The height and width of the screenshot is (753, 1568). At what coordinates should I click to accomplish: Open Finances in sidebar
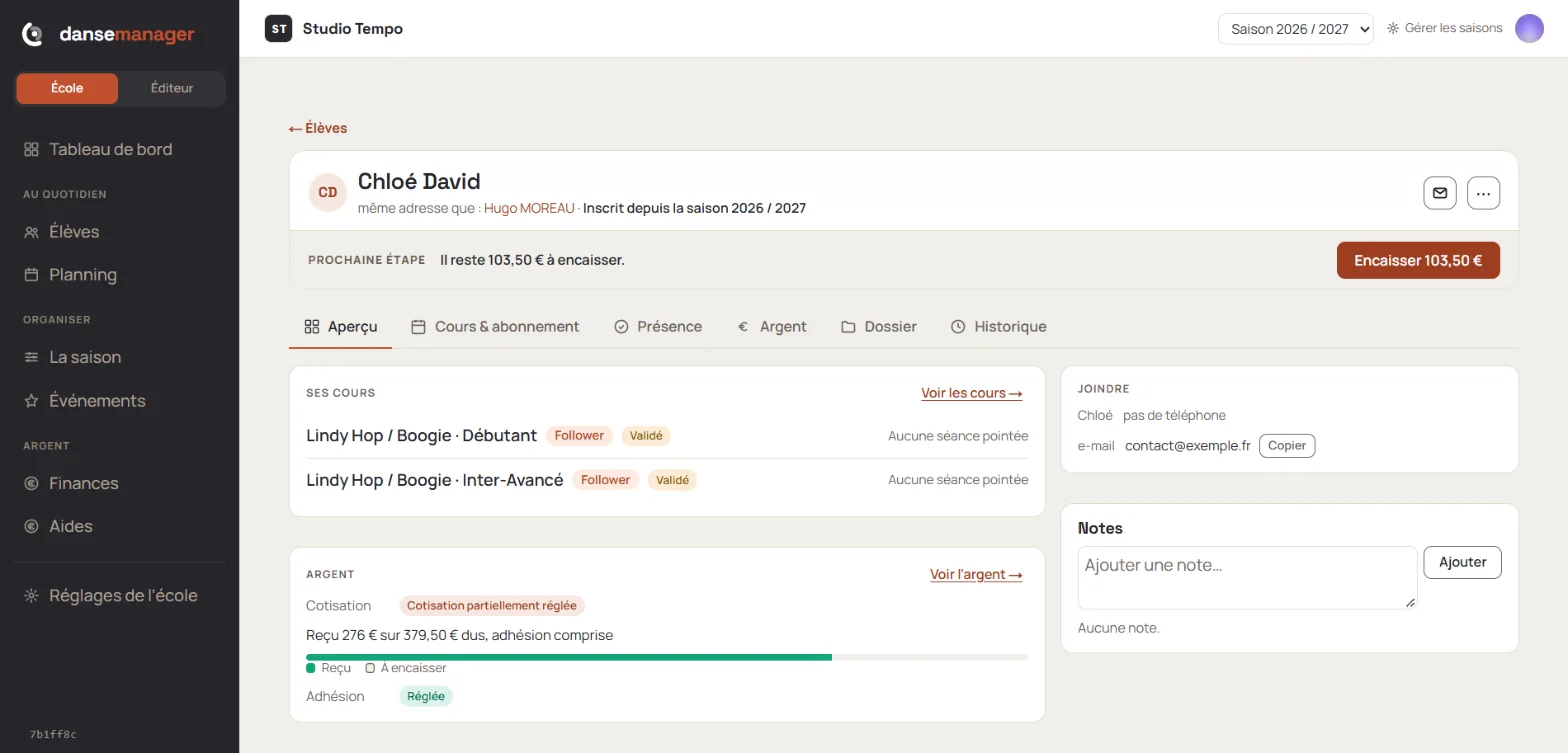(x=71, y=483)
